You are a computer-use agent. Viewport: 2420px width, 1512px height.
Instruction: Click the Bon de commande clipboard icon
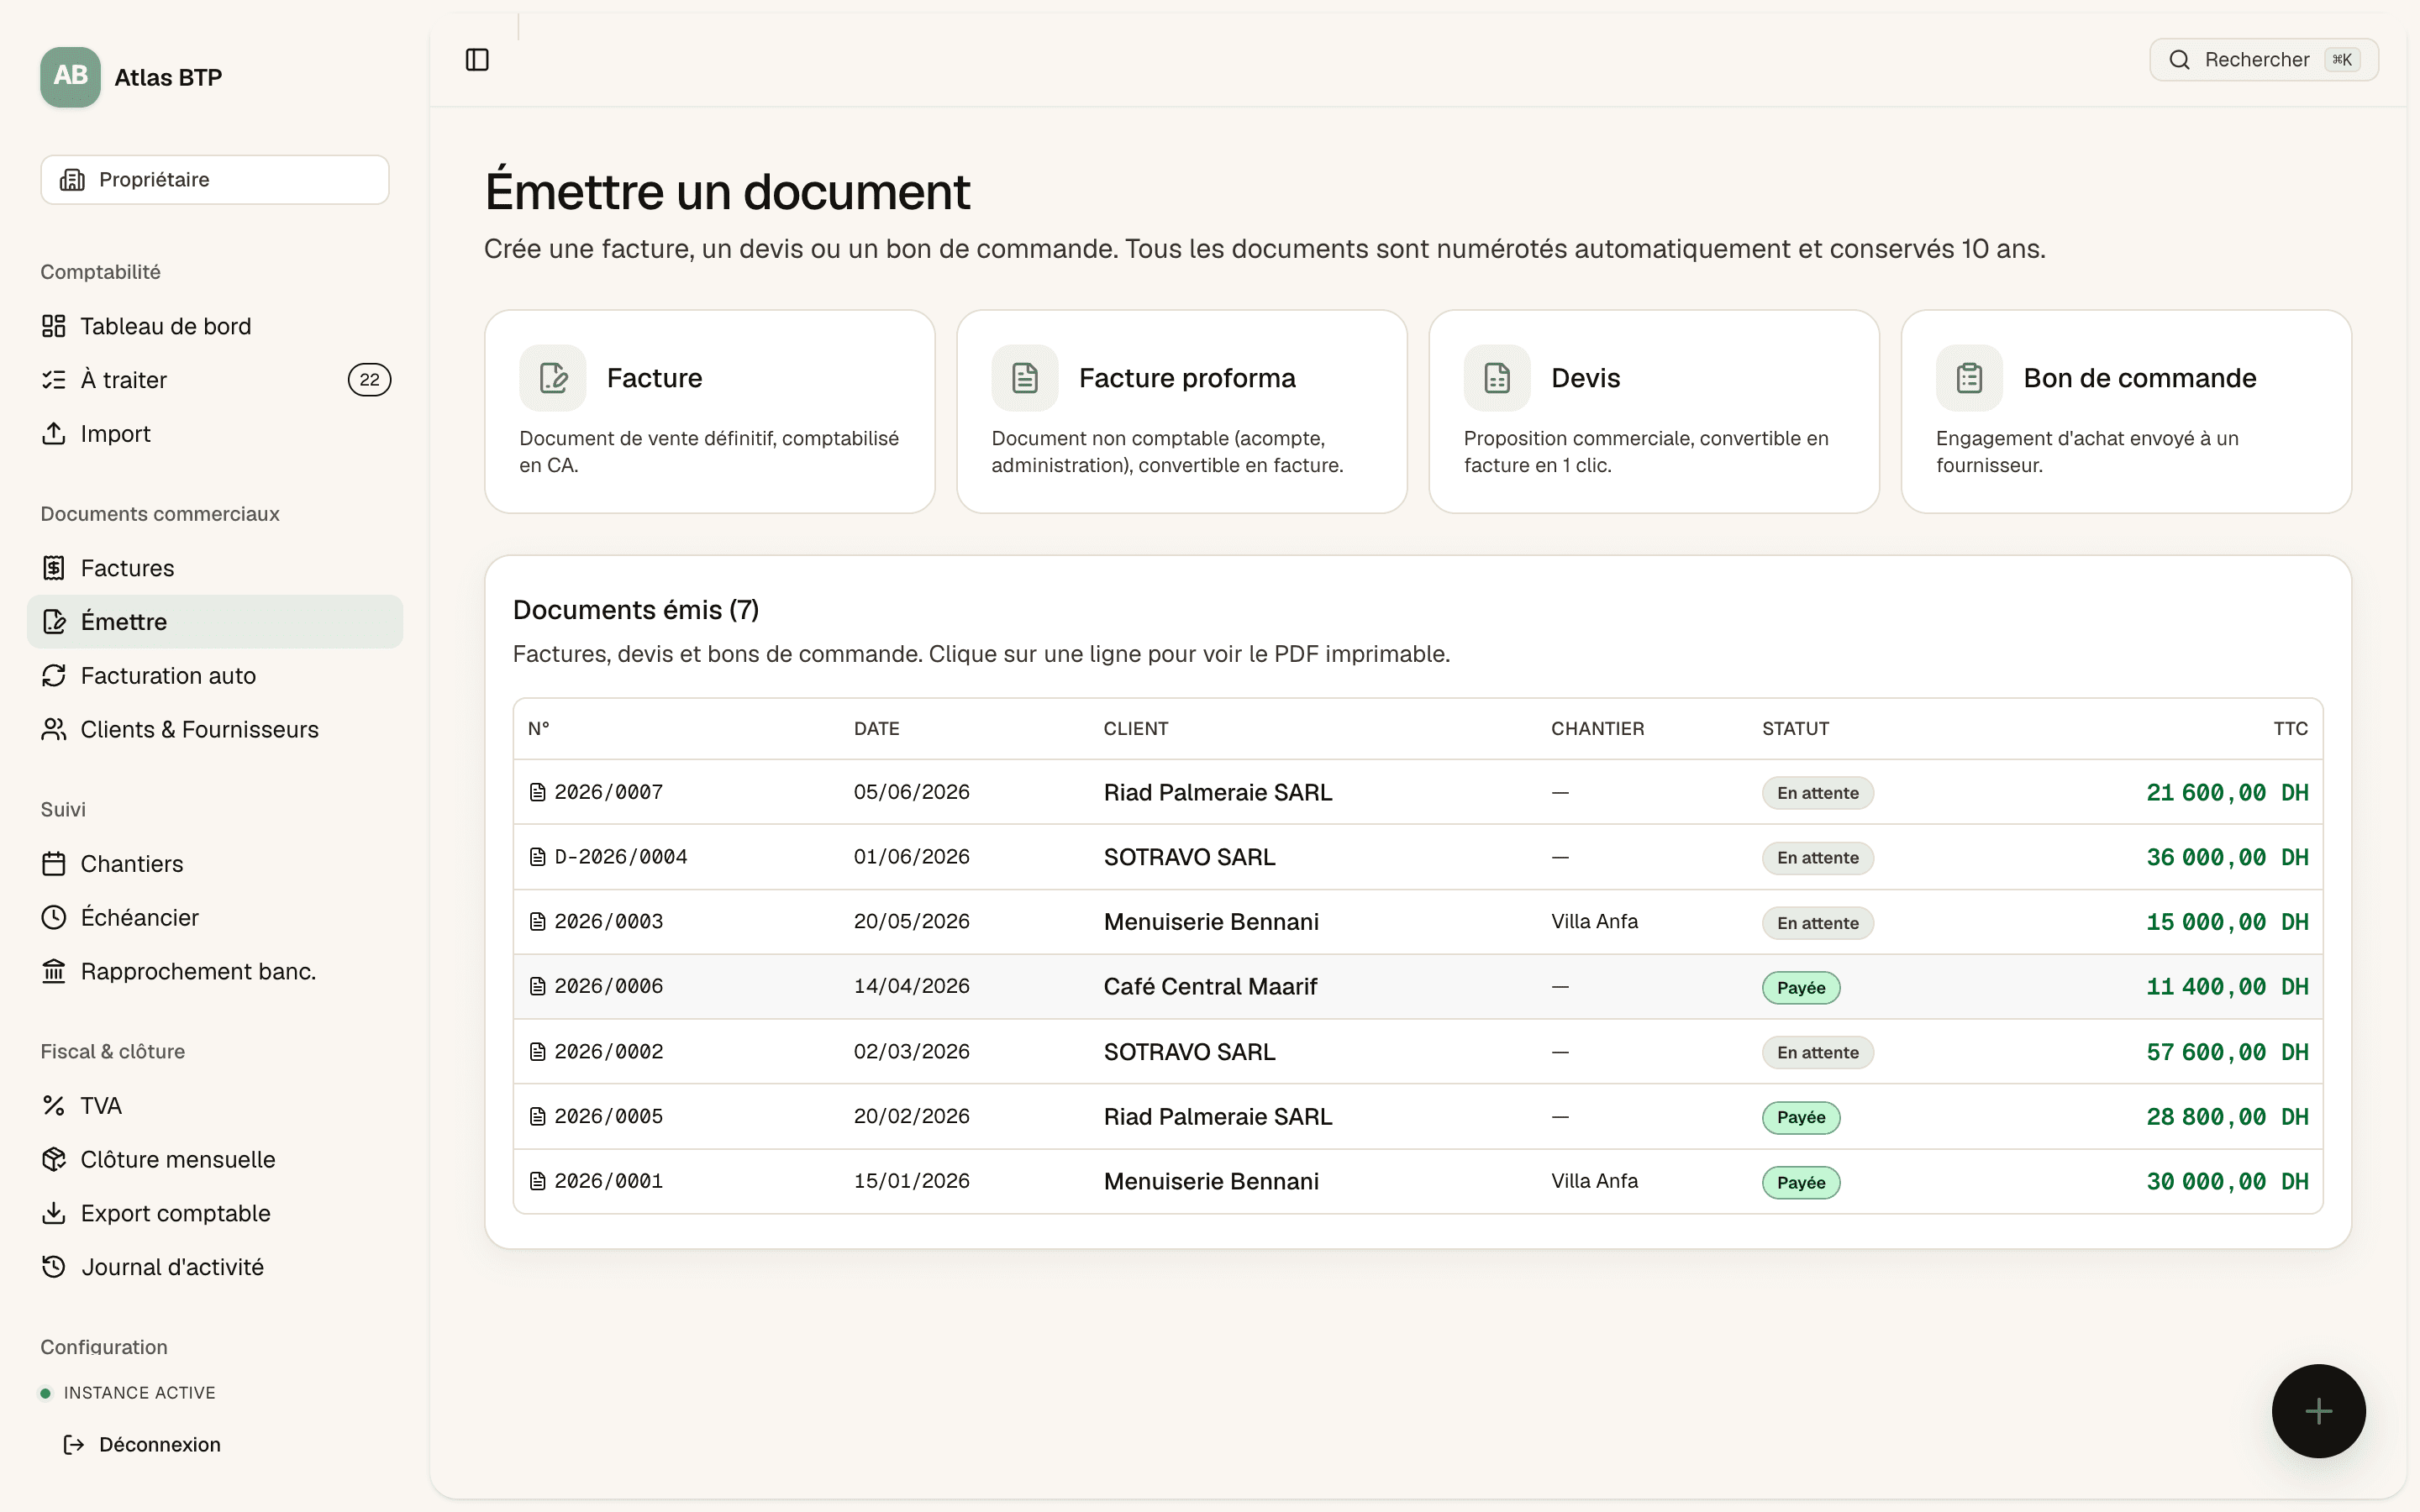point(1969,378)
